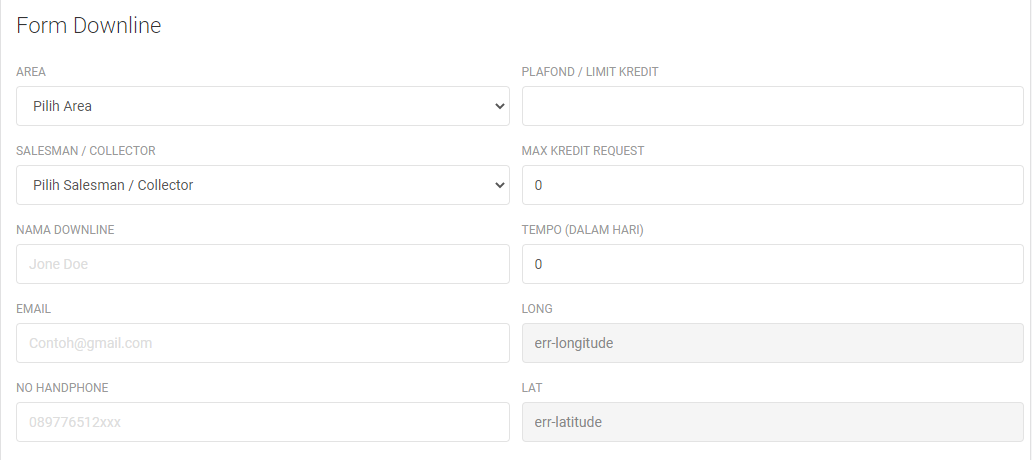Click the PLAFOND / LIMIT KREDIT label

click(x=590, y=72)
